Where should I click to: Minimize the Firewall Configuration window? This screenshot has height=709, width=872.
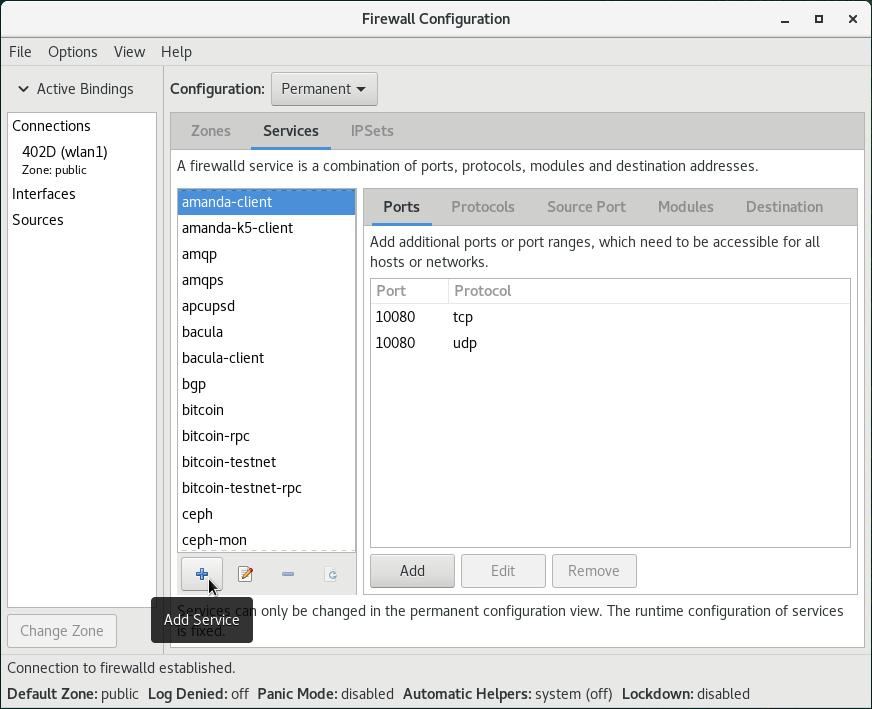click(x=785, y=19)
